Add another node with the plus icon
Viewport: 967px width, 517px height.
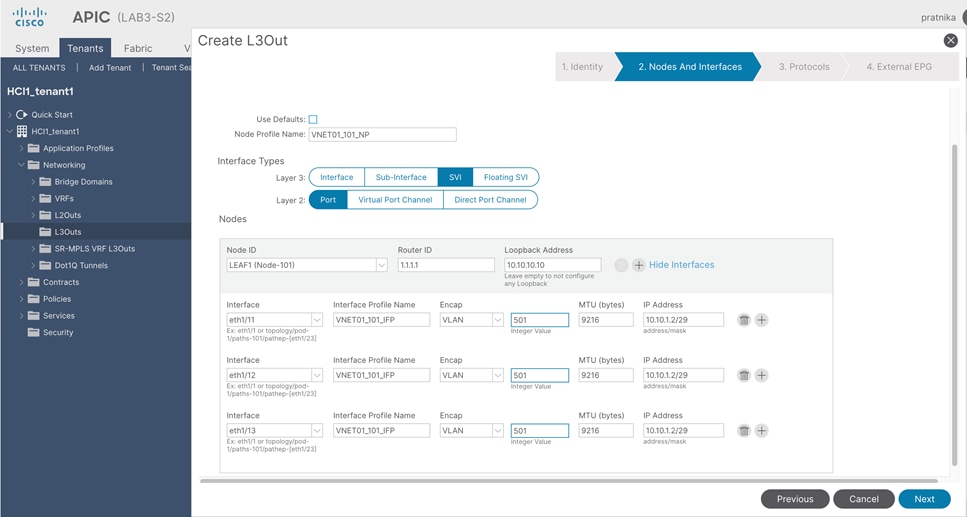point(639,265)
